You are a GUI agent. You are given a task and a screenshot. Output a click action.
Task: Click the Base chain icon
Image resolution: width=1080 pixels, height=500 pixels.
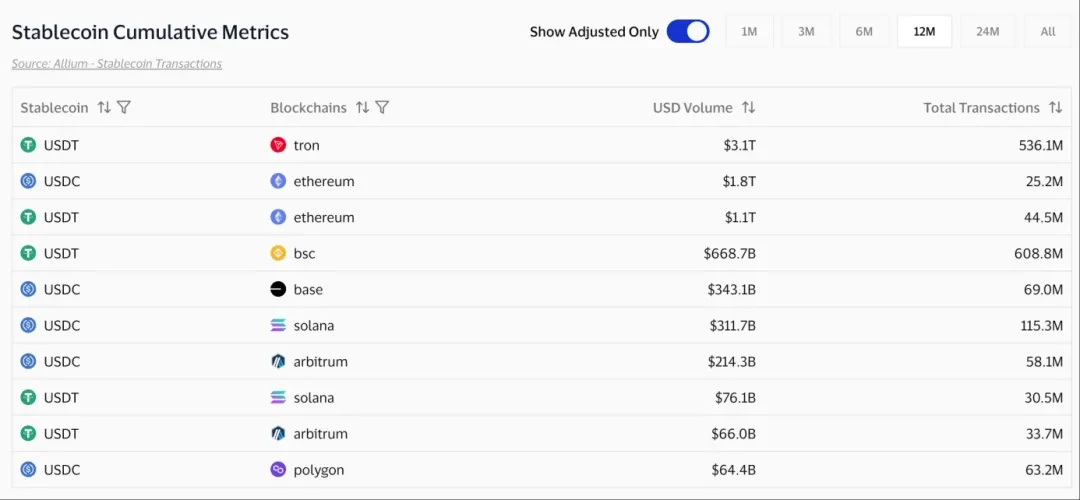pos(278,289)
